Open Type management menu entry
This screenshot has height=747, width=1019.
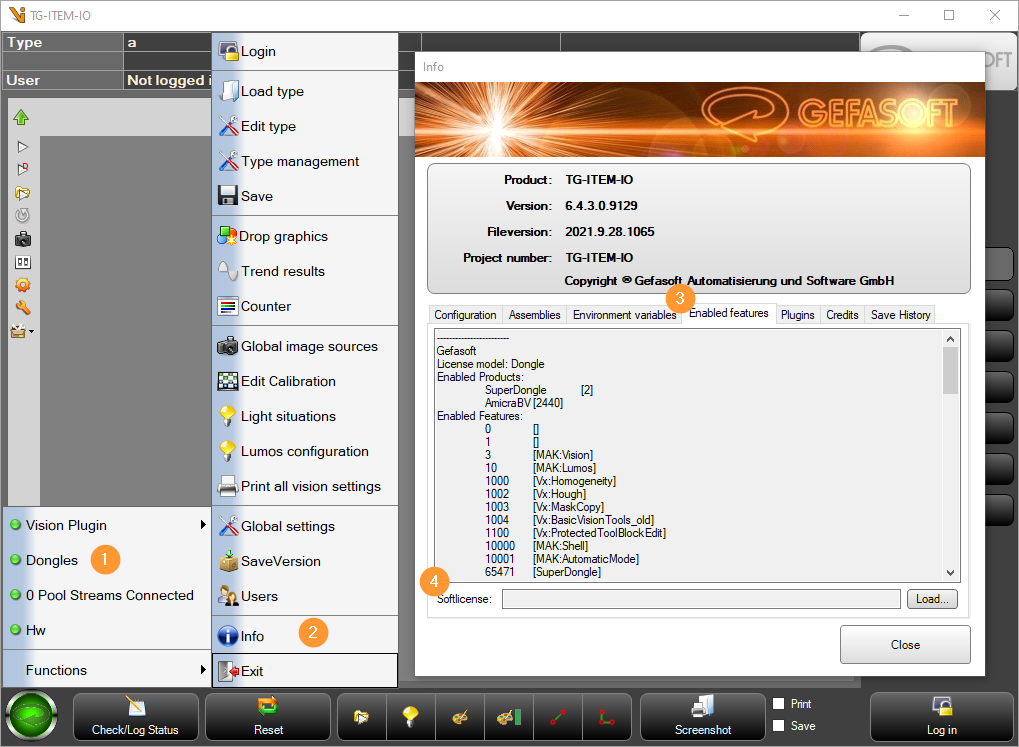(305, 161)
